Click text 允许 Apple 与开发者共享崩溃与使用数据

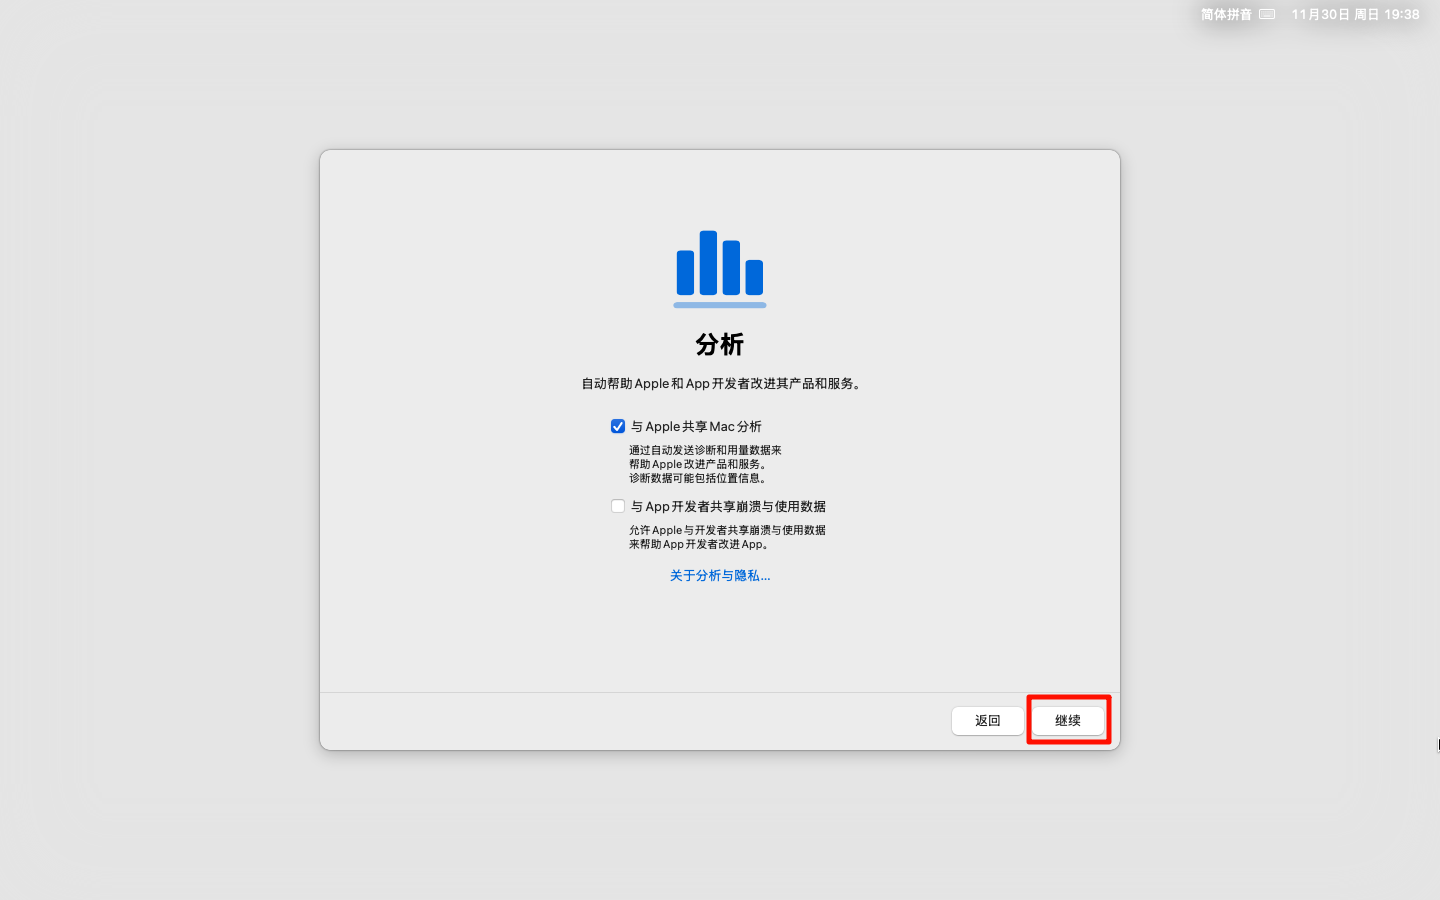point(727,530)
